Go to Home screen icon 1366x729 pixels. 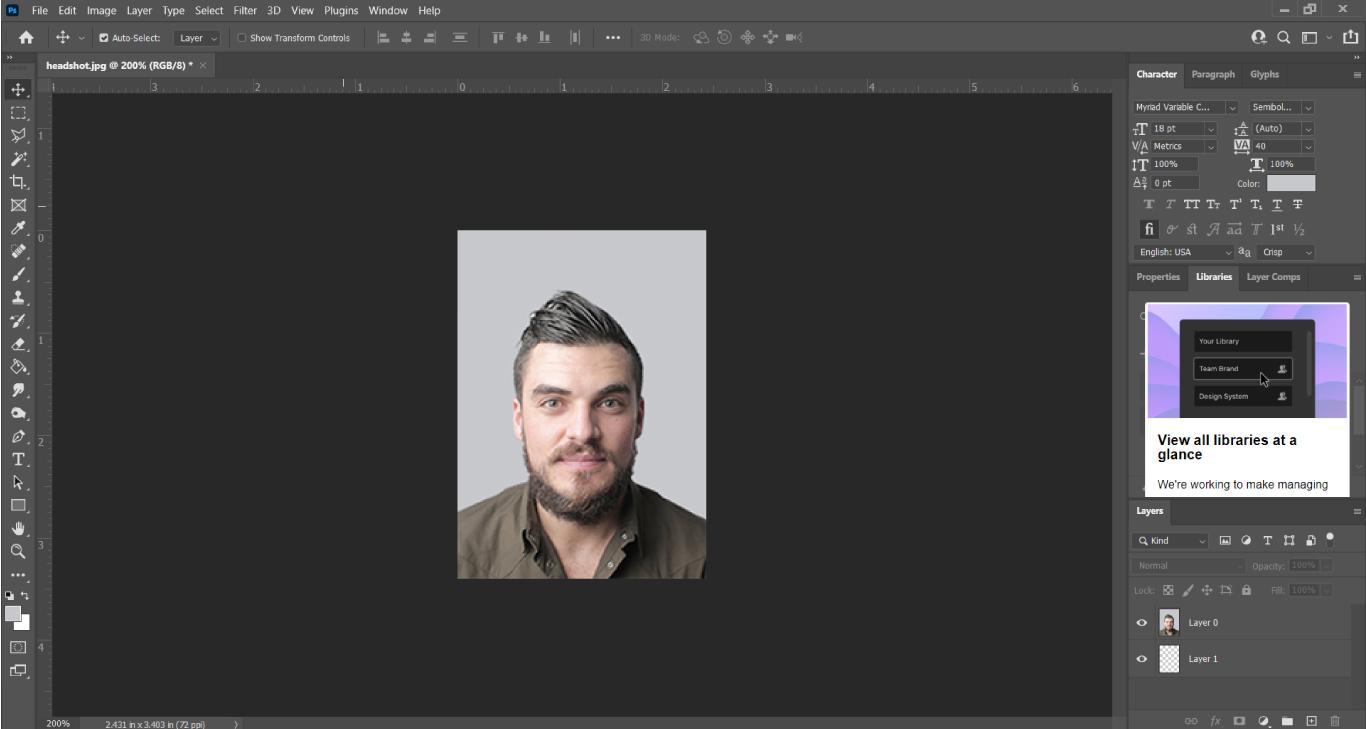26,37
